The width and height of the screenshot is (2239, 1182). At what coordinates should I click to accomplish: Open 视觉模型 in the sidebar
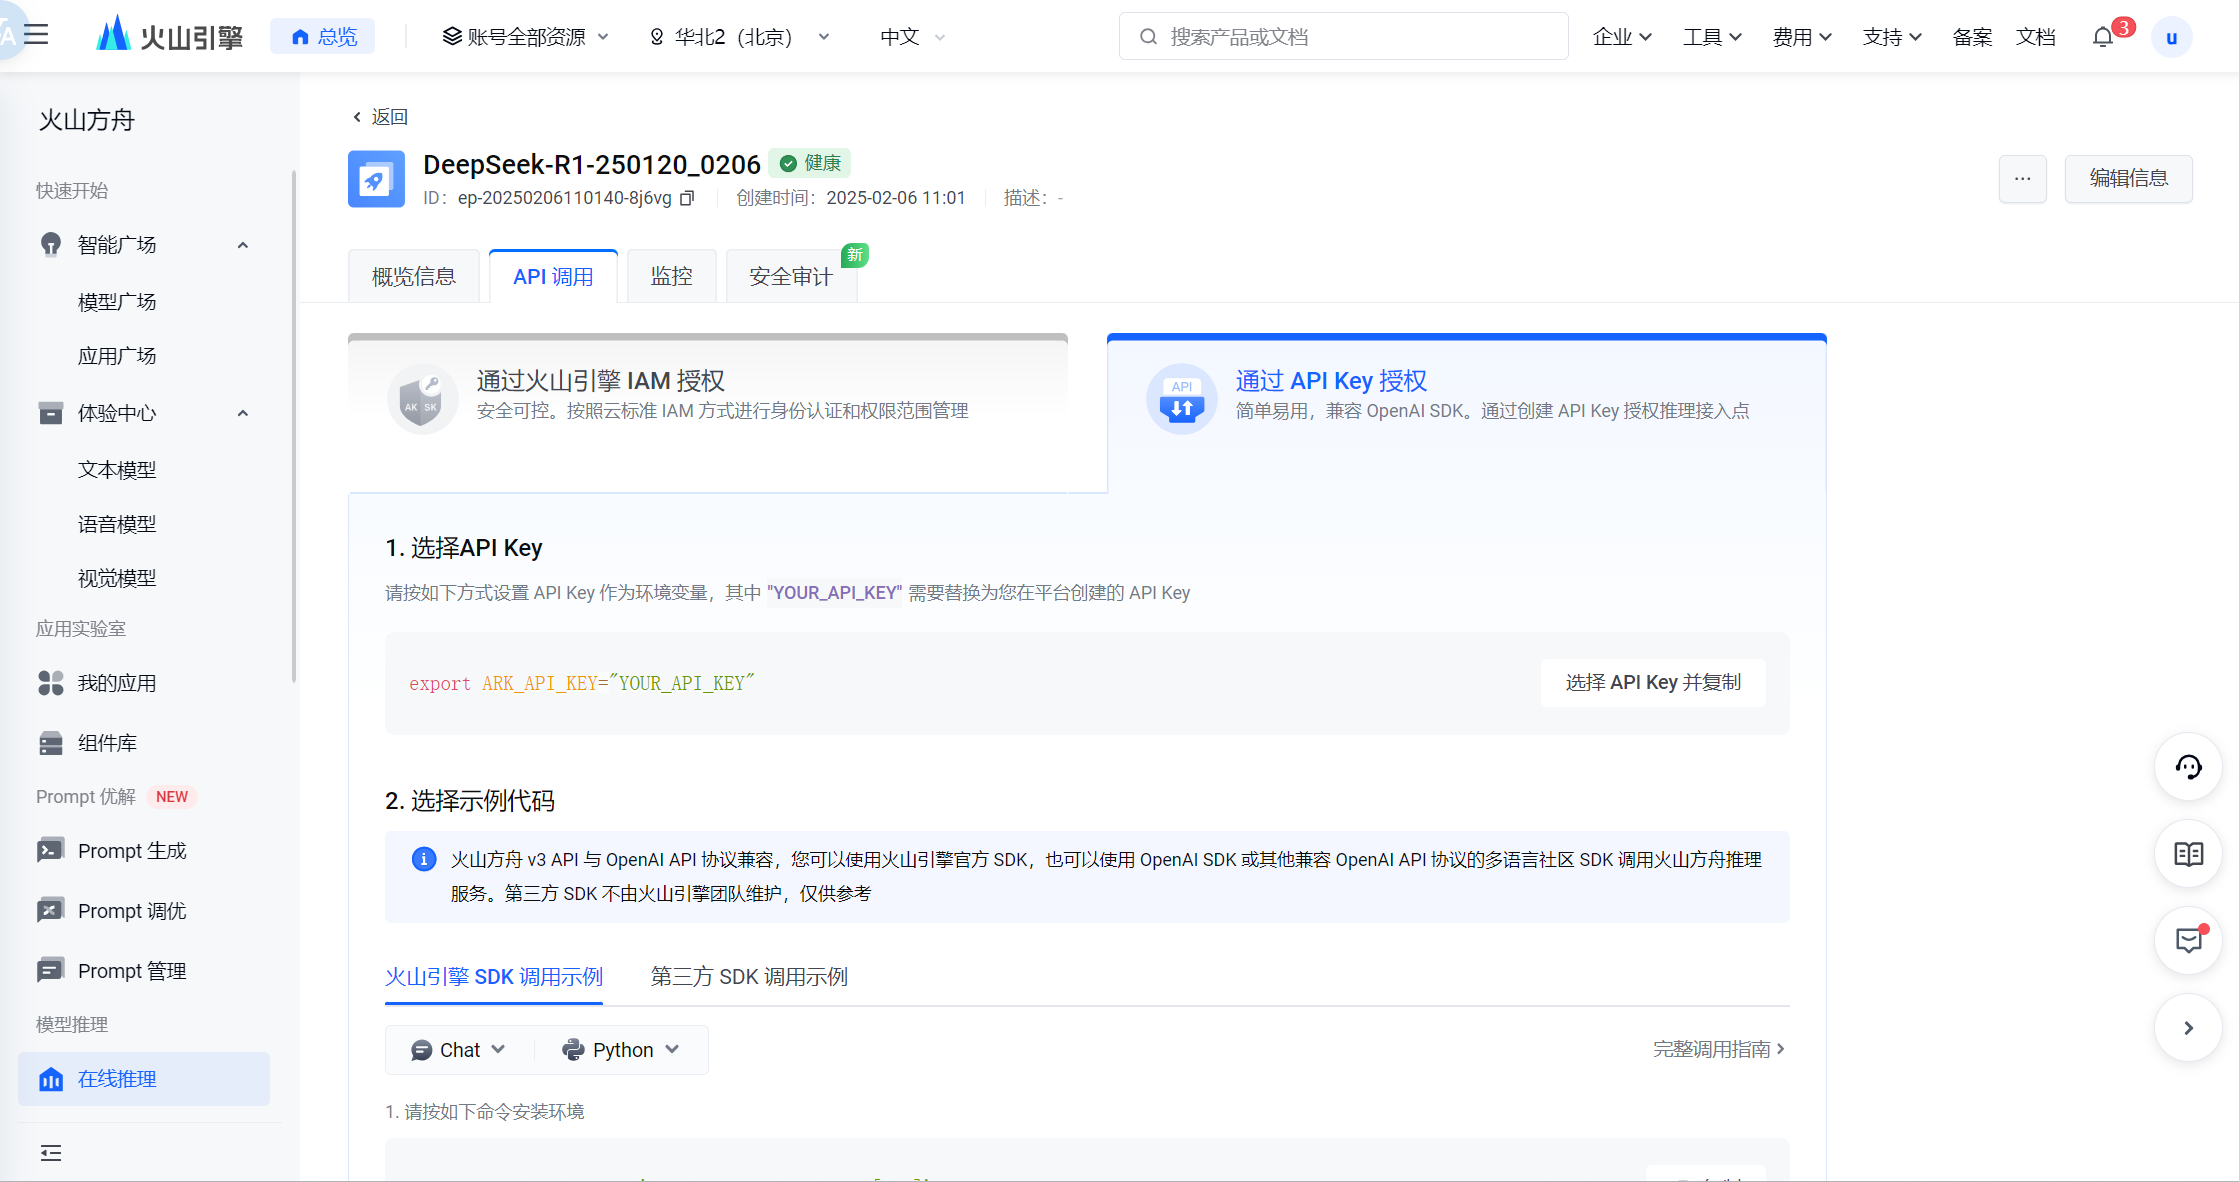pyautogui.click(x=117, y=578)
